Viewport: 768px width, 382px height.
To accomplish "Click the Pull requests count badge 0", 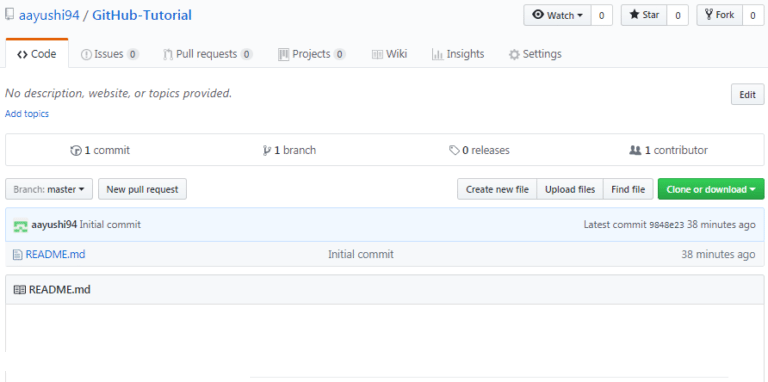I will (246, 54).
